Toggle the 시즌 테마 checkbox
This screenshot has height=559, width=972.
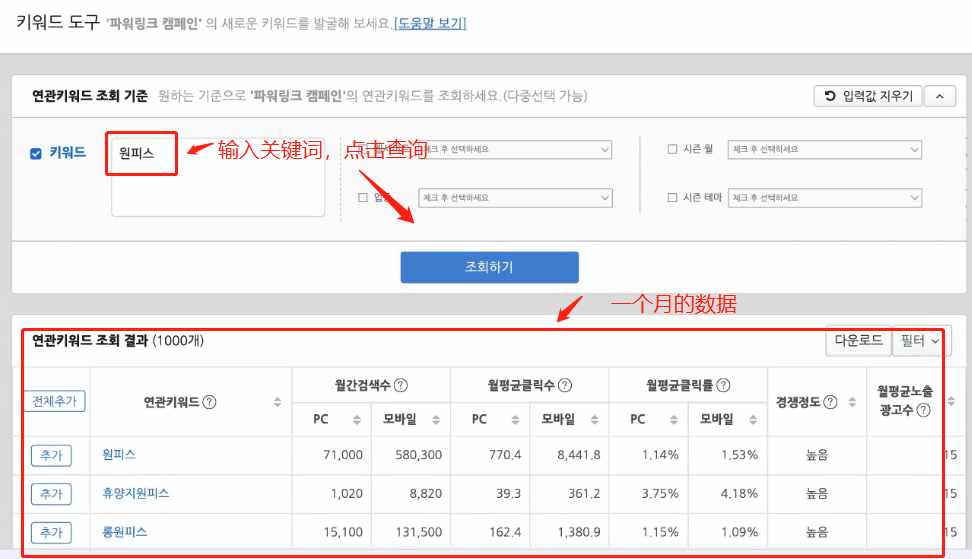tap(672, 197)
